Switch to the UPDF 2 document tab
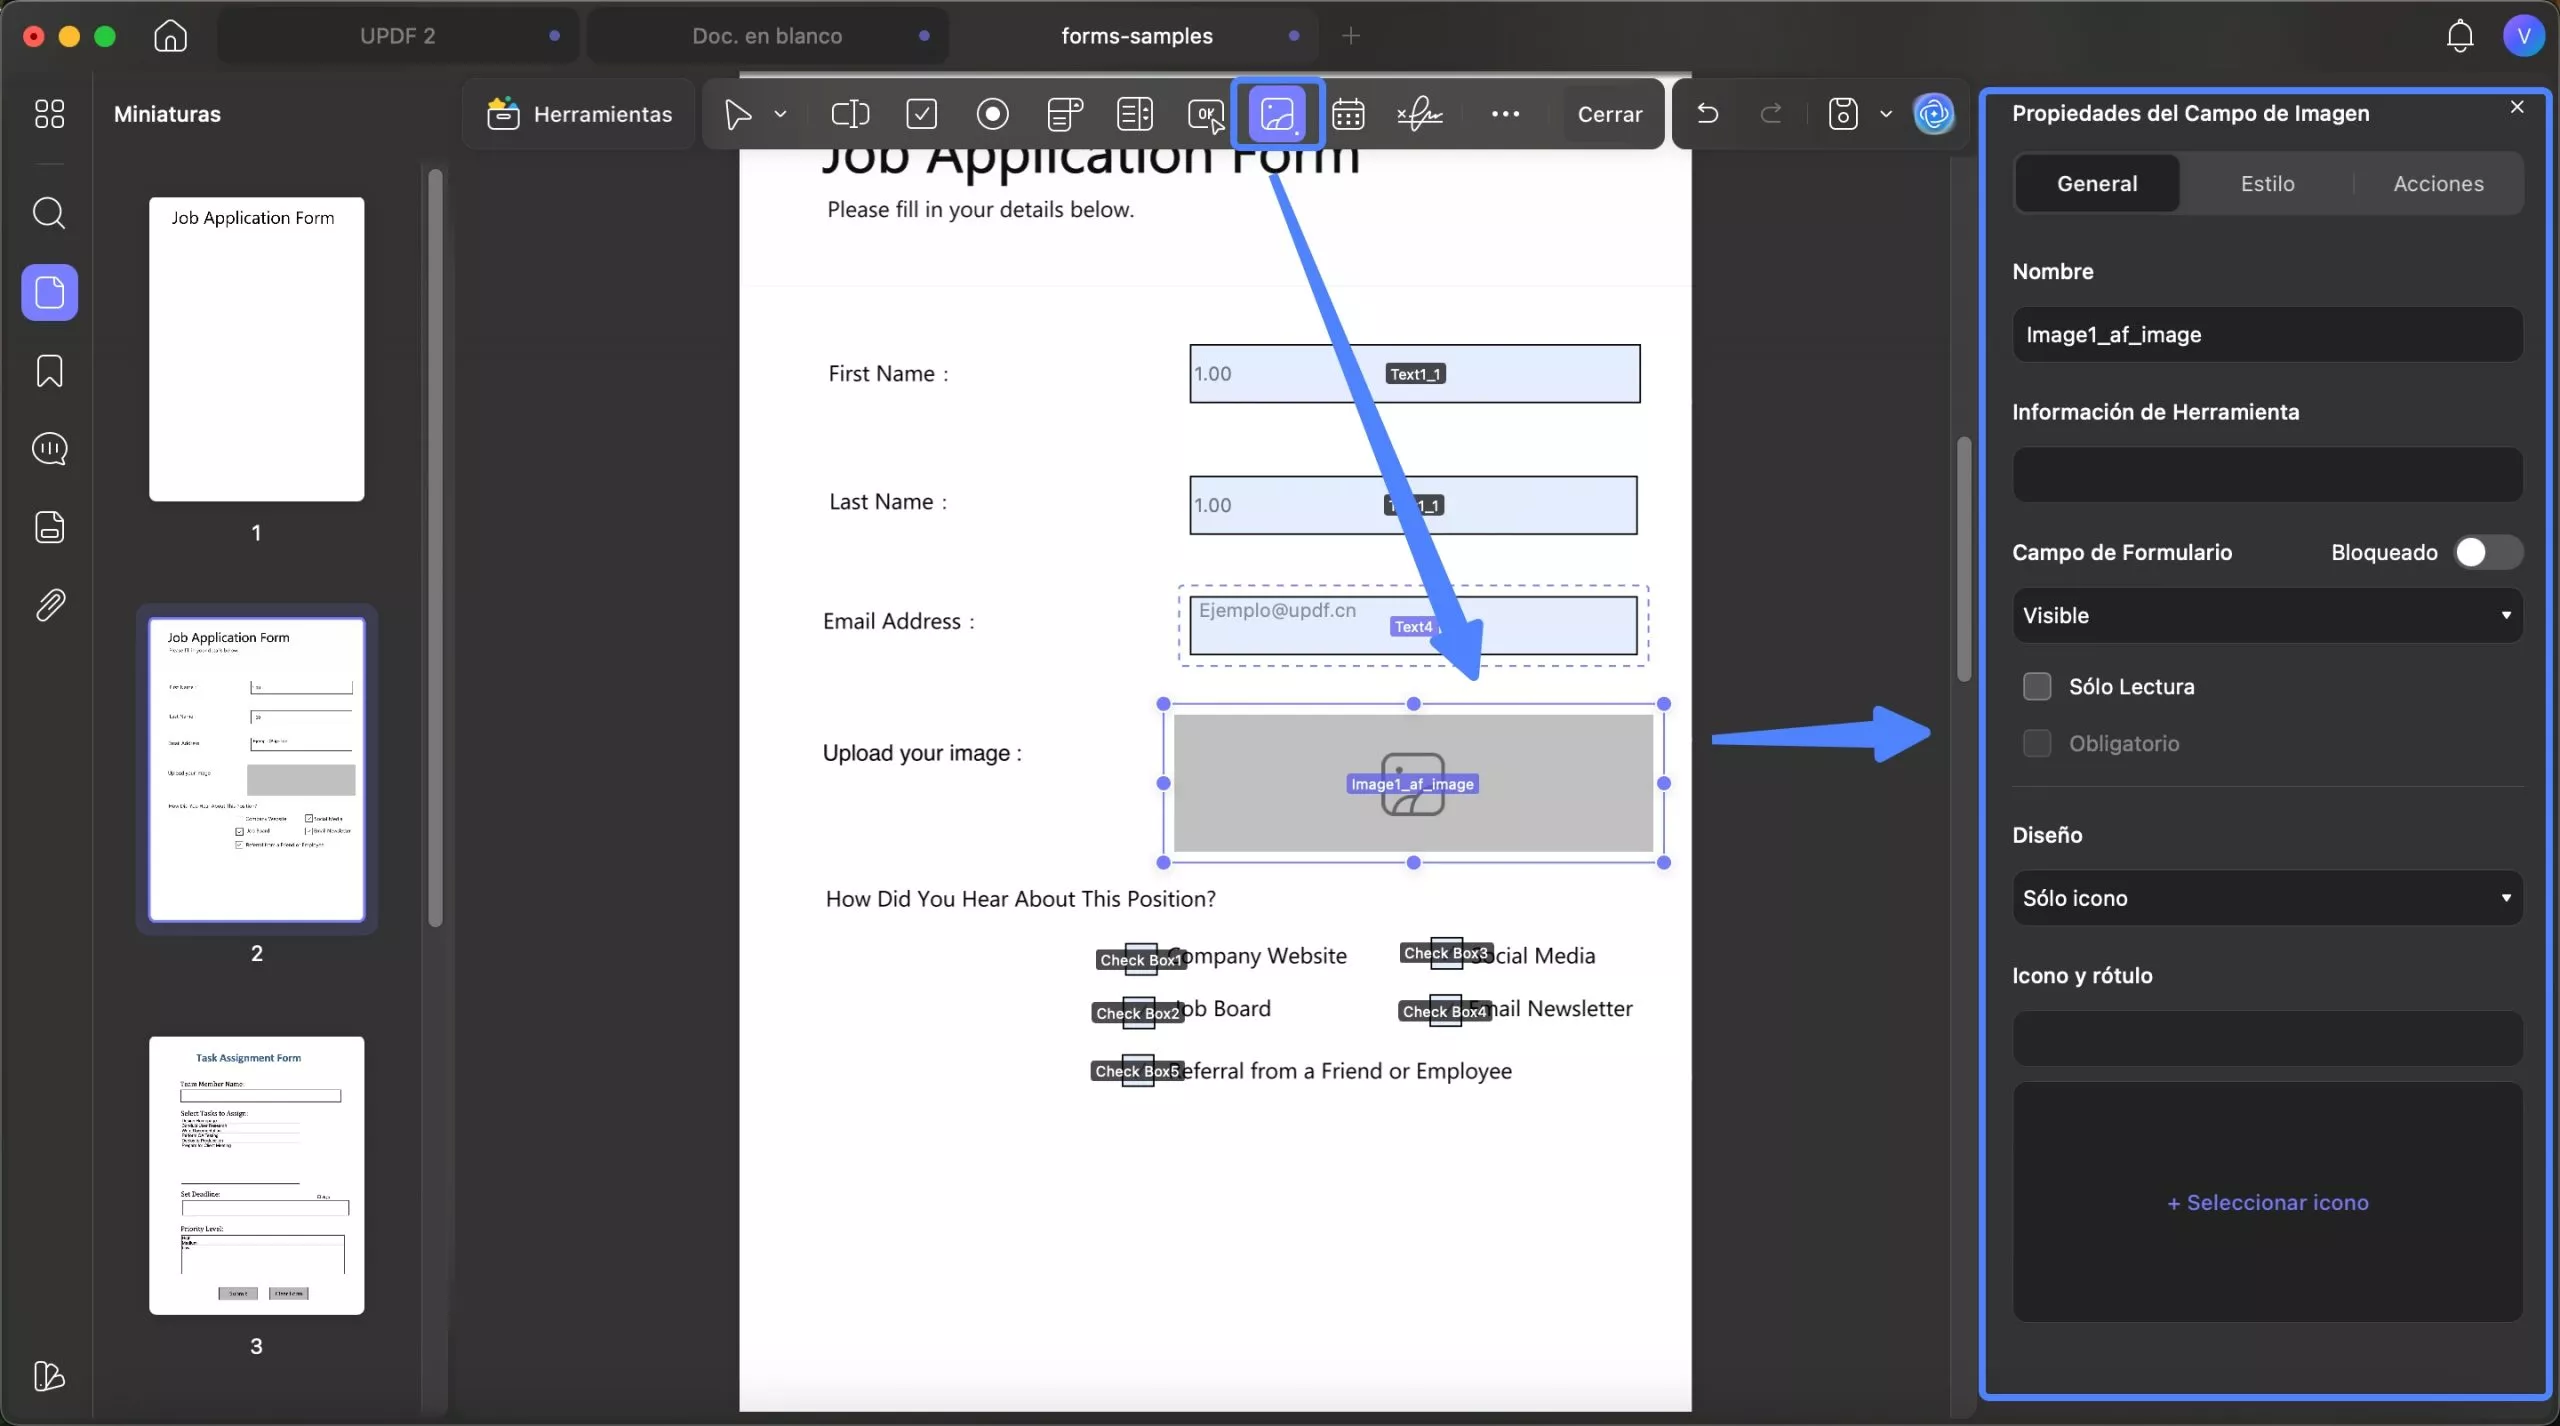Image resolution: width=2560 pixels, height=1426 pixels. click(x=398, y=36)
